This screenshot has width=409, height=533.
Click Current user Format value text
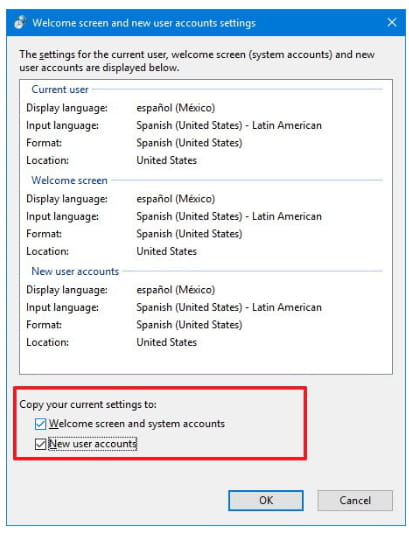[189, 143]
